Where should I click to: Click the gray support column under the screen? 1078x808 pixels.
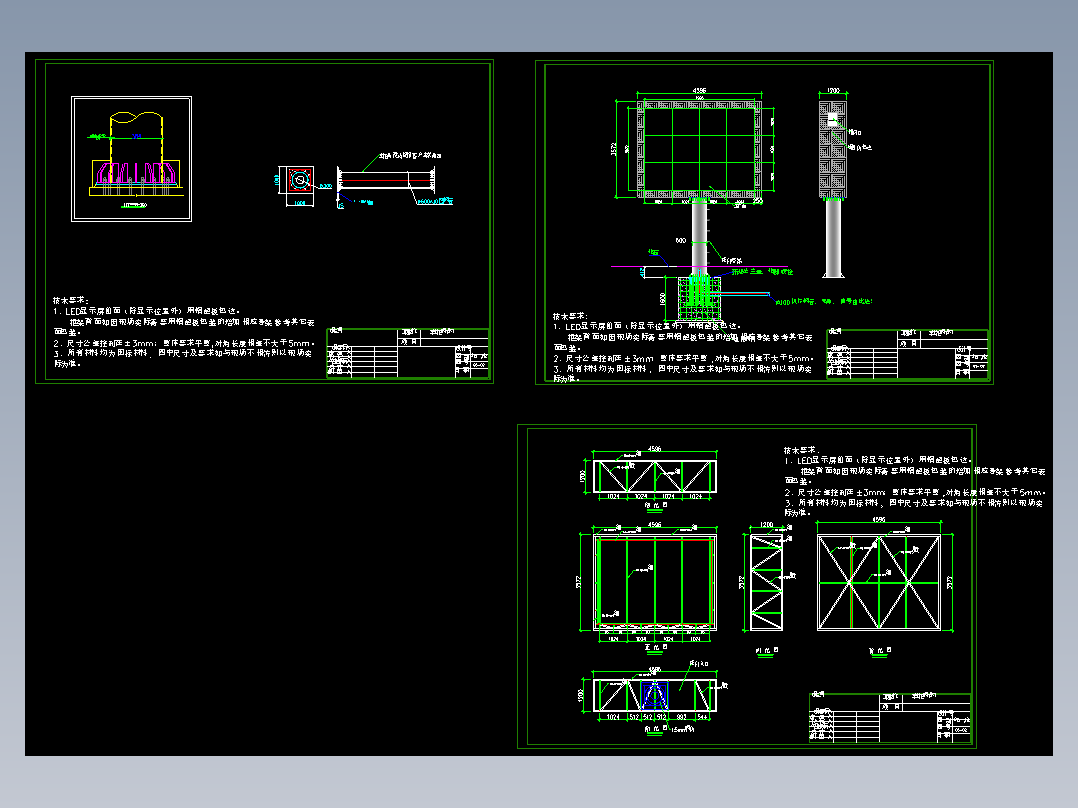tap(699, 236)
